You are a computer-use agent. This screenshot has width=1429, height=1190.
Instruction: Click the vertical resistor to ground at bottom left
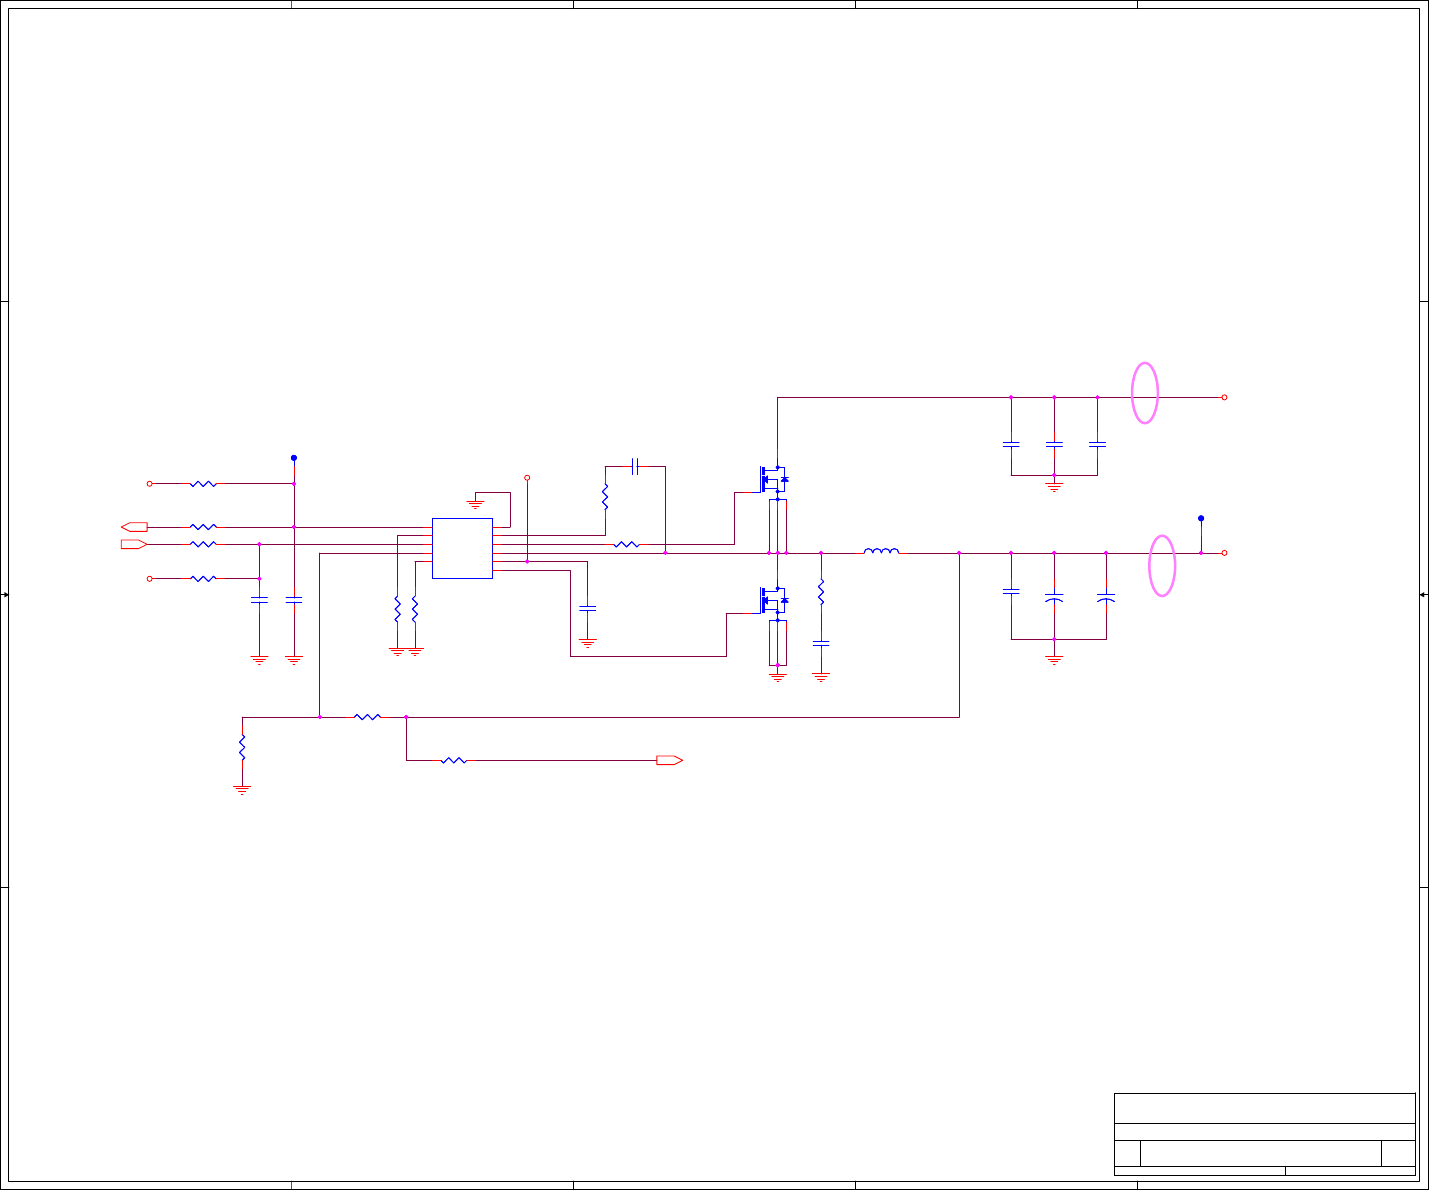[242, 747]
